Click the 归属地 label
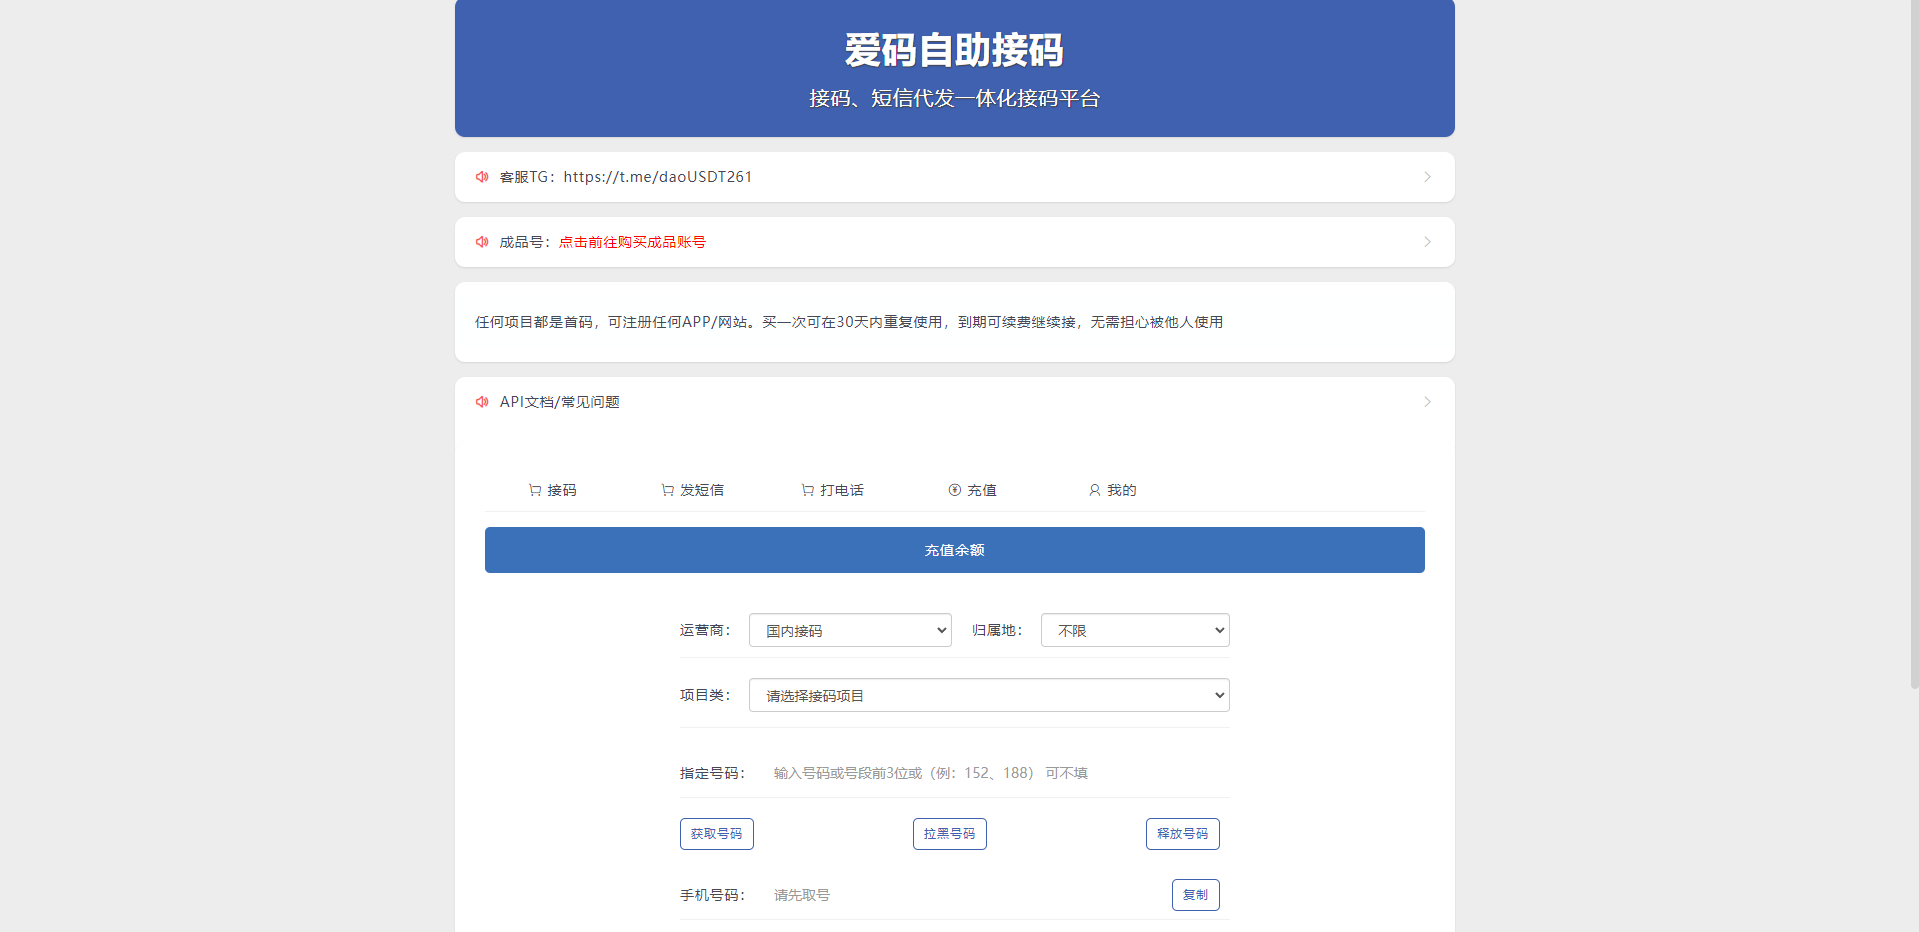The width and height of the screenshot is (1919, 932). pyautogui.click(x=997, y=630)
